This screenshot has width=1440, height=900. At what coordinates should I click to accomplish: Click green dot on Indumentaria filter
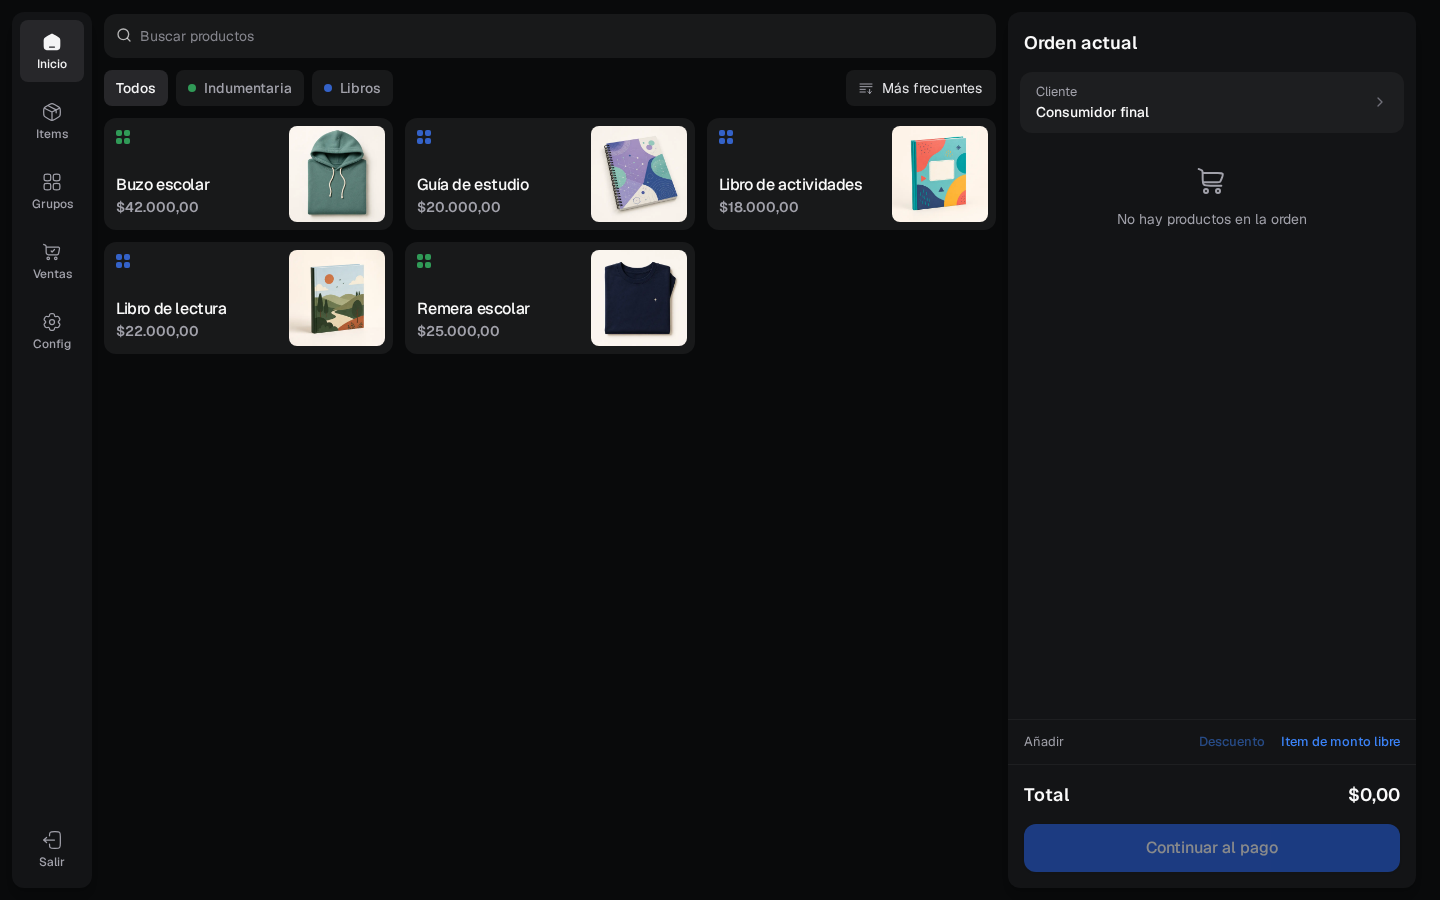(192, 88)
